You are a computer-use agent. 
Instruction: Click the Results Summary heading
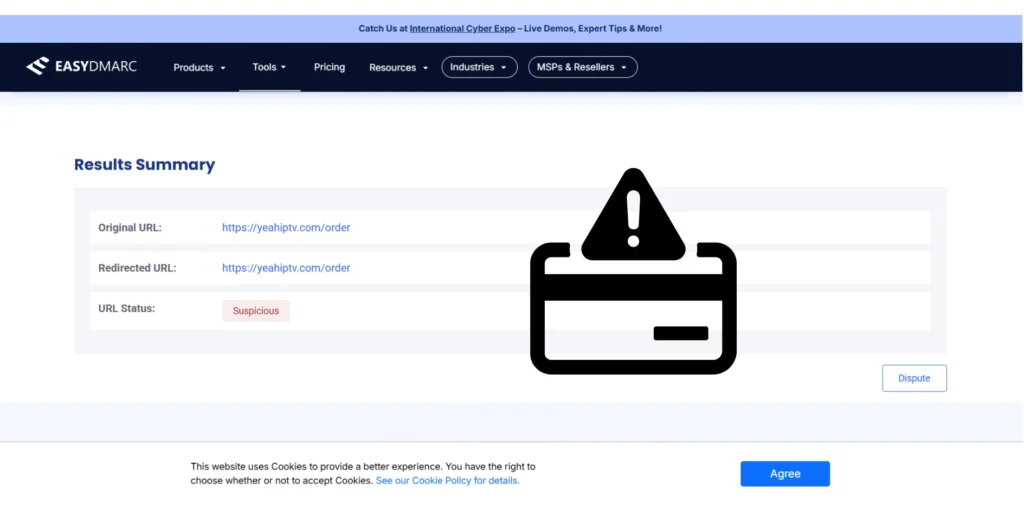[144, 165]
